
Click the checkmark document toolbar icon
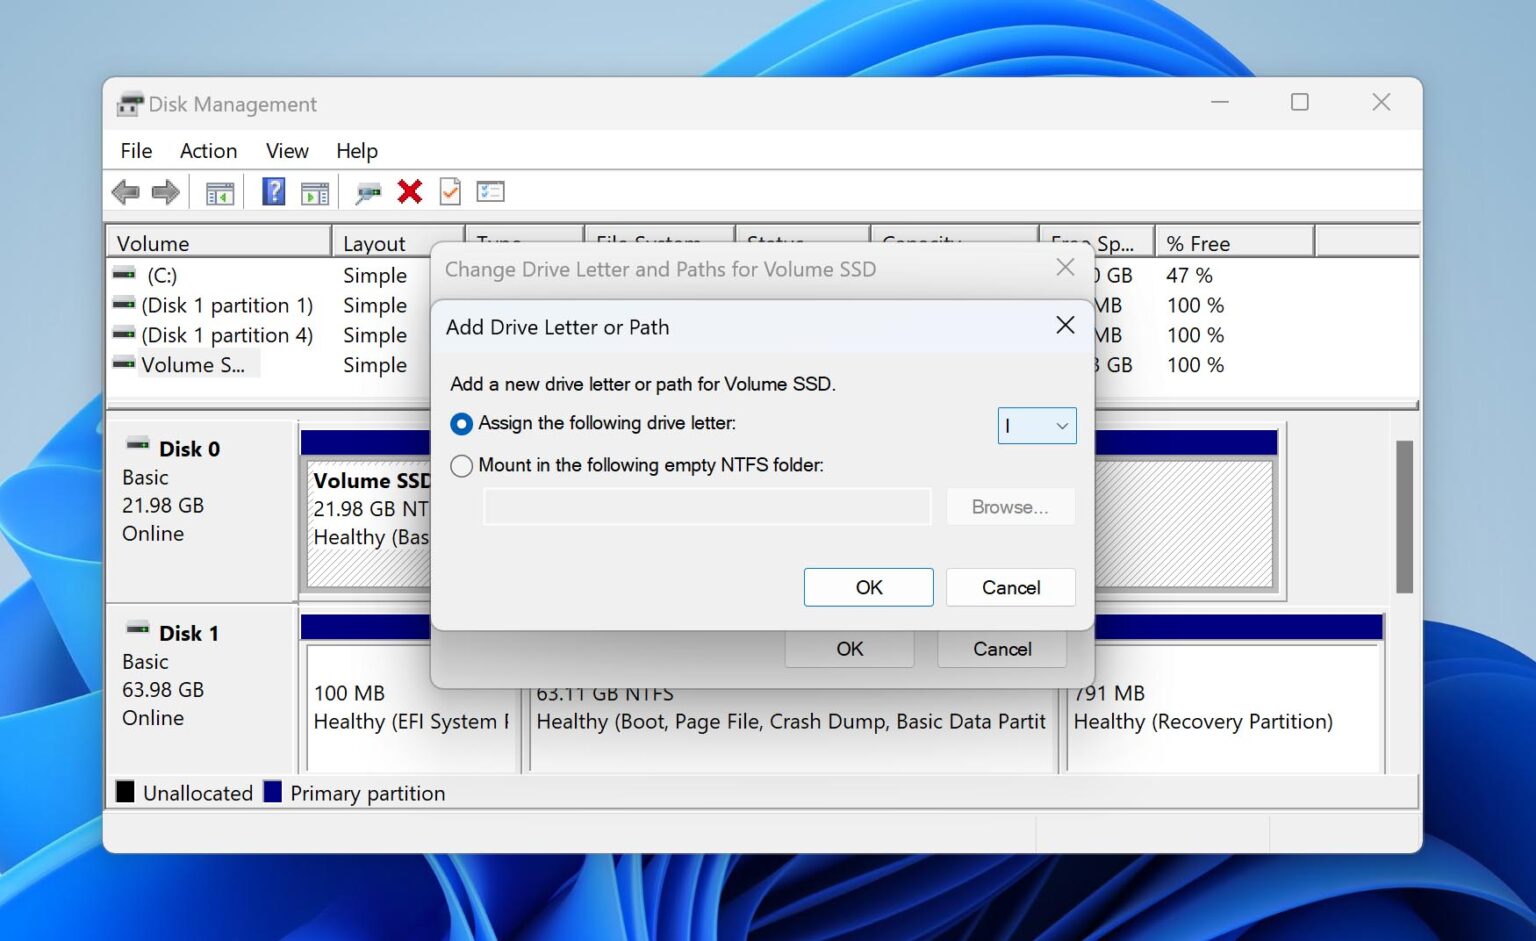click(x=449, y=191)
